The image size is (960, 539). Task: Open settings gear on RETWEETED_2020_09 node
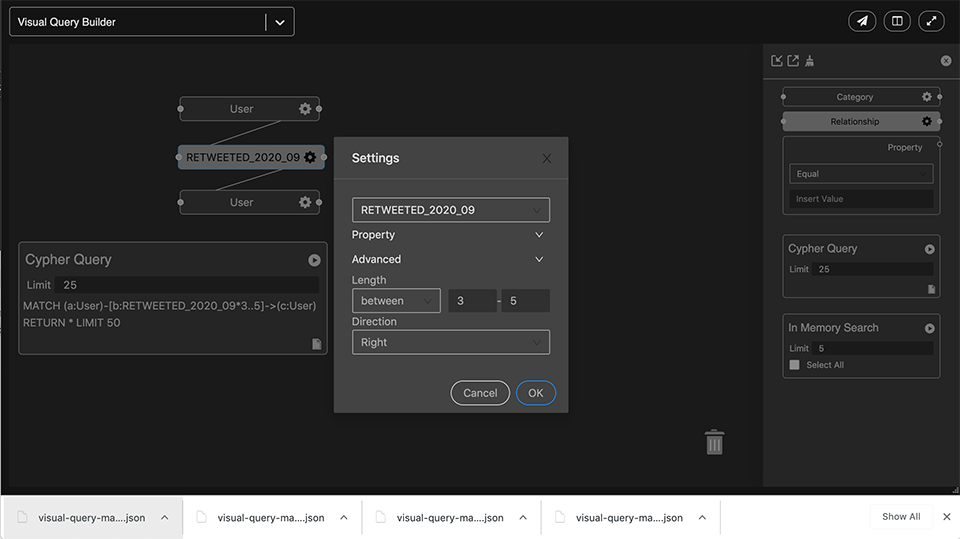[310, 157]
